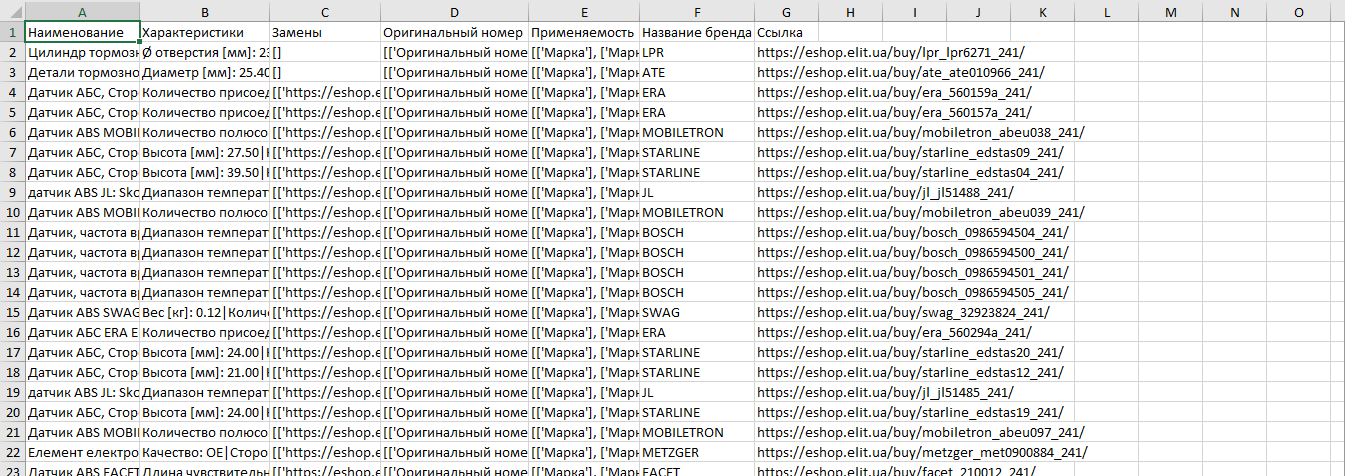Screen dimensions: 1345x476
Task: Select brand cell 'LPR'
Action: click(x=696, y=52)
